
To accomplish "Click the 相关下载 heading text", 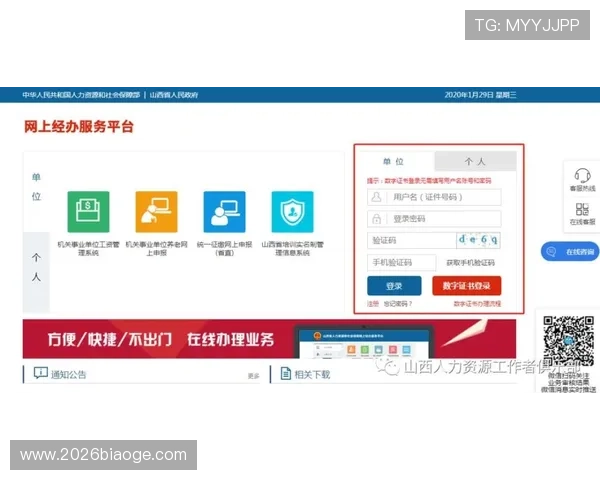I will point(312,374).
